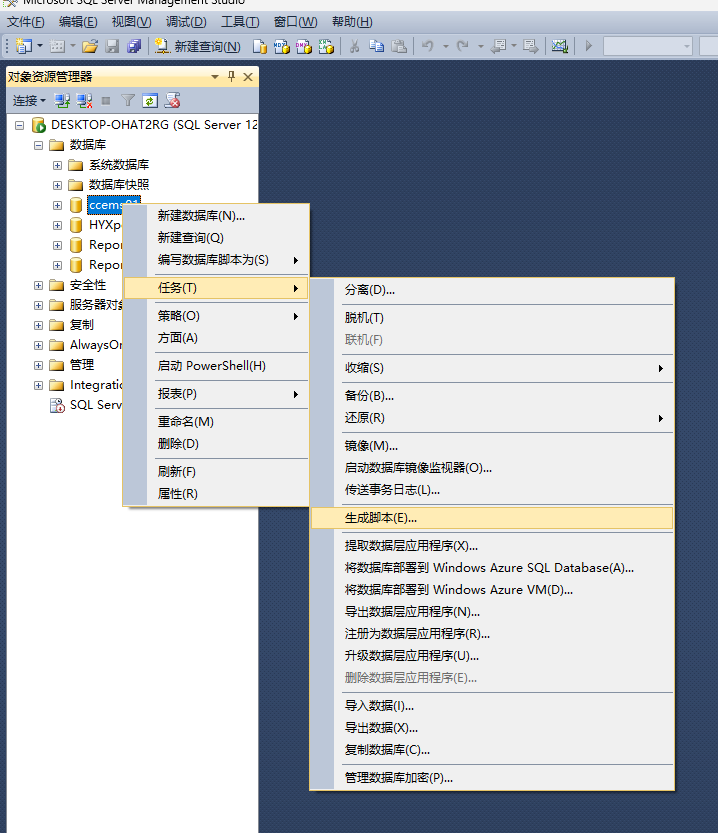718x833 pixels.
Task: Click the Stop square icon
Action: [x=106, y=100]
